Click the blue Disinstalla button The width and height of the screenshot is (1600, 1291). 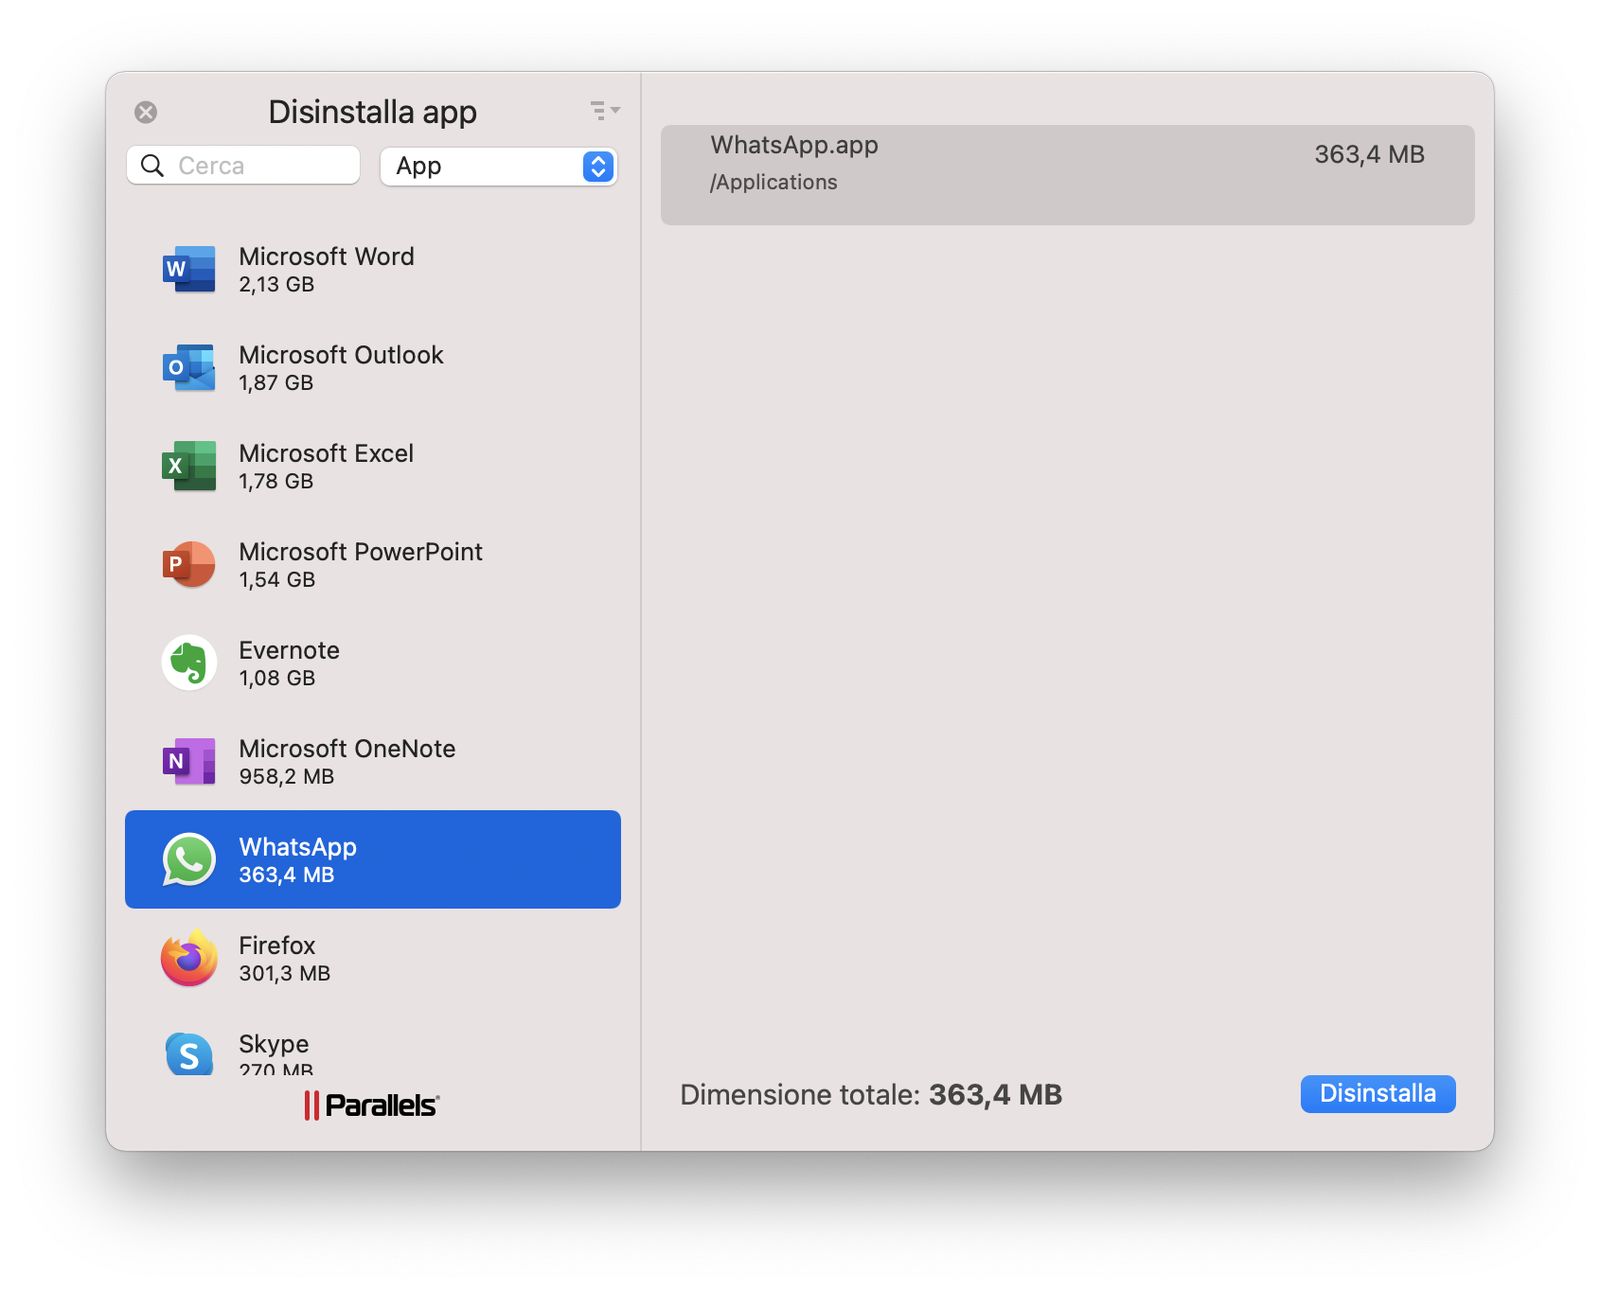1378,1094
